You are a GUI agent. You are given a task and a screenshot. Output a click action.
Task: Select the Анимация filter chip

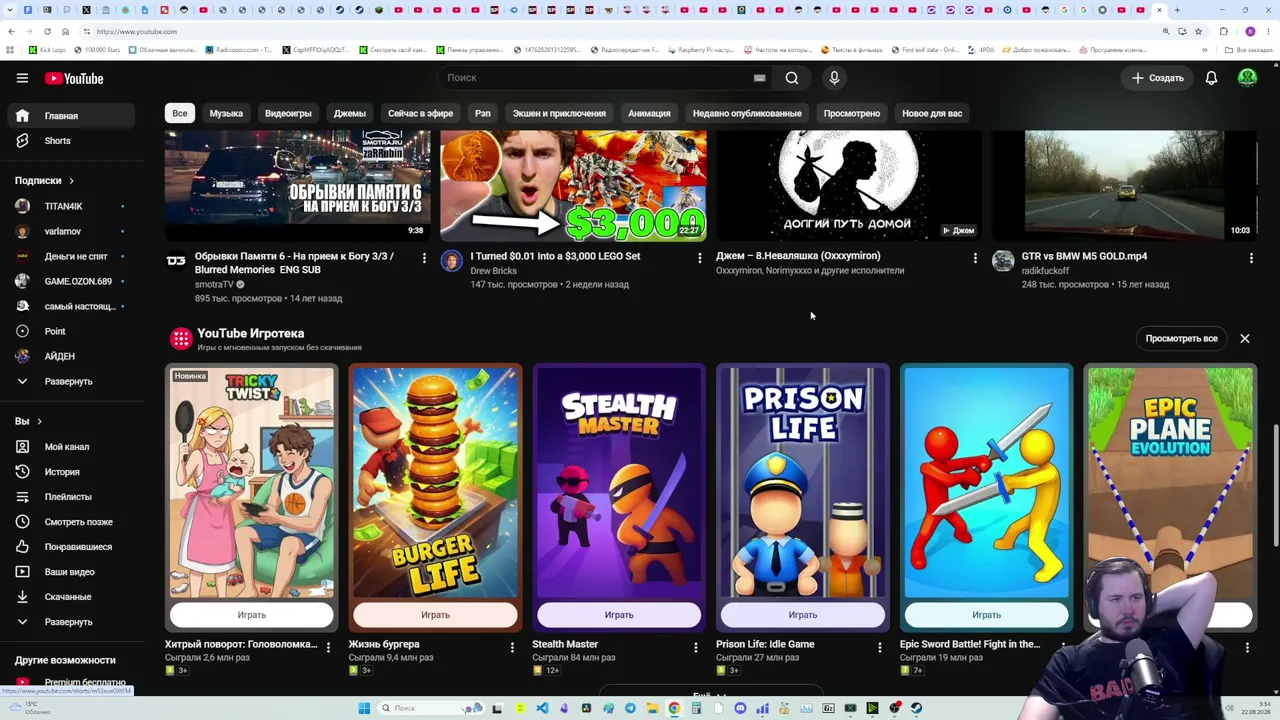[649, 113]
